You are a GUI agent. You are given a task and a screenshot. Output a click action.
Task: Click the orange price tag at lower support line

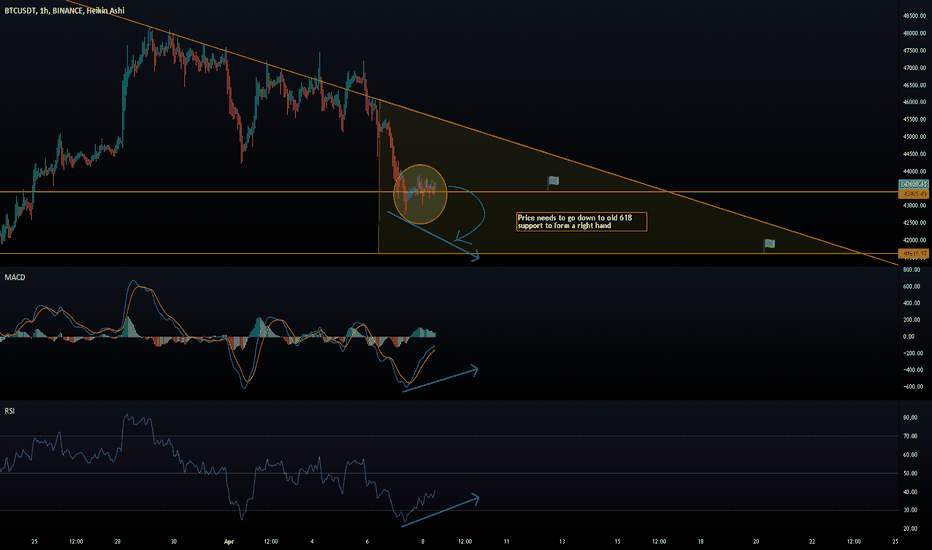tap(913, 254)
